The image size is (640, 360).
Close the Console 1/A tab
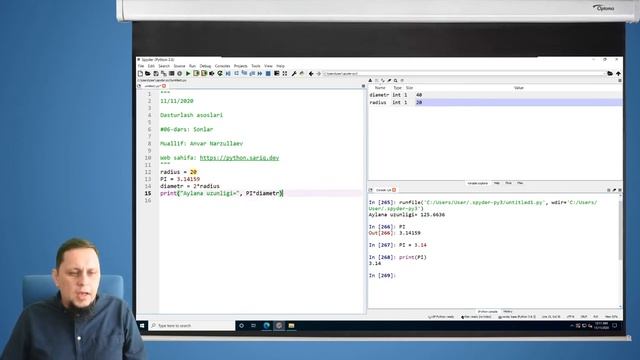click(394, 190)
